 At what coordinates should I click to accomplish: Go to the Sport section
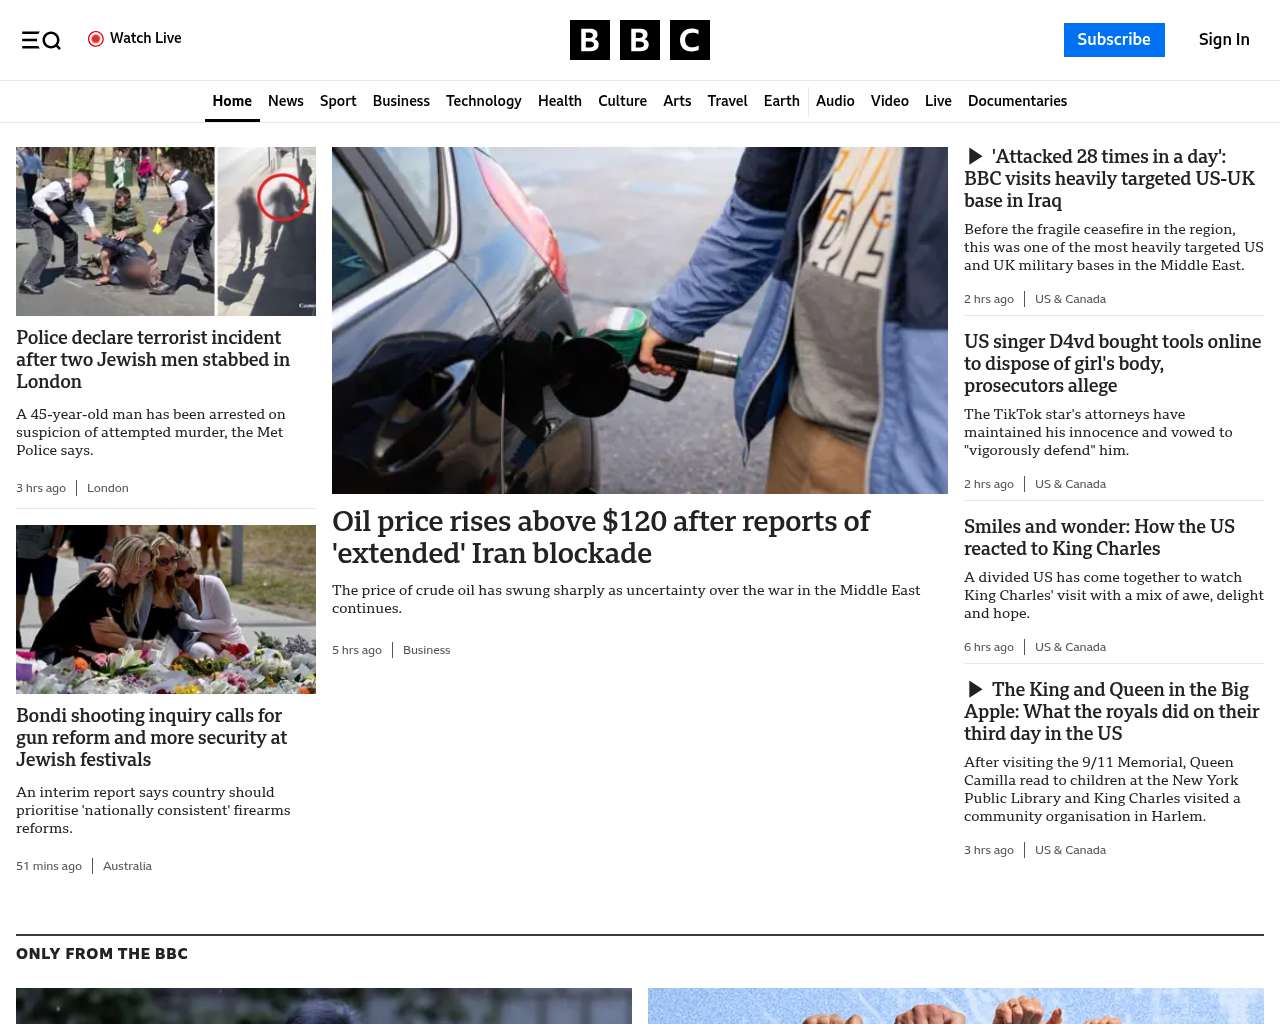tap(338, 101)
